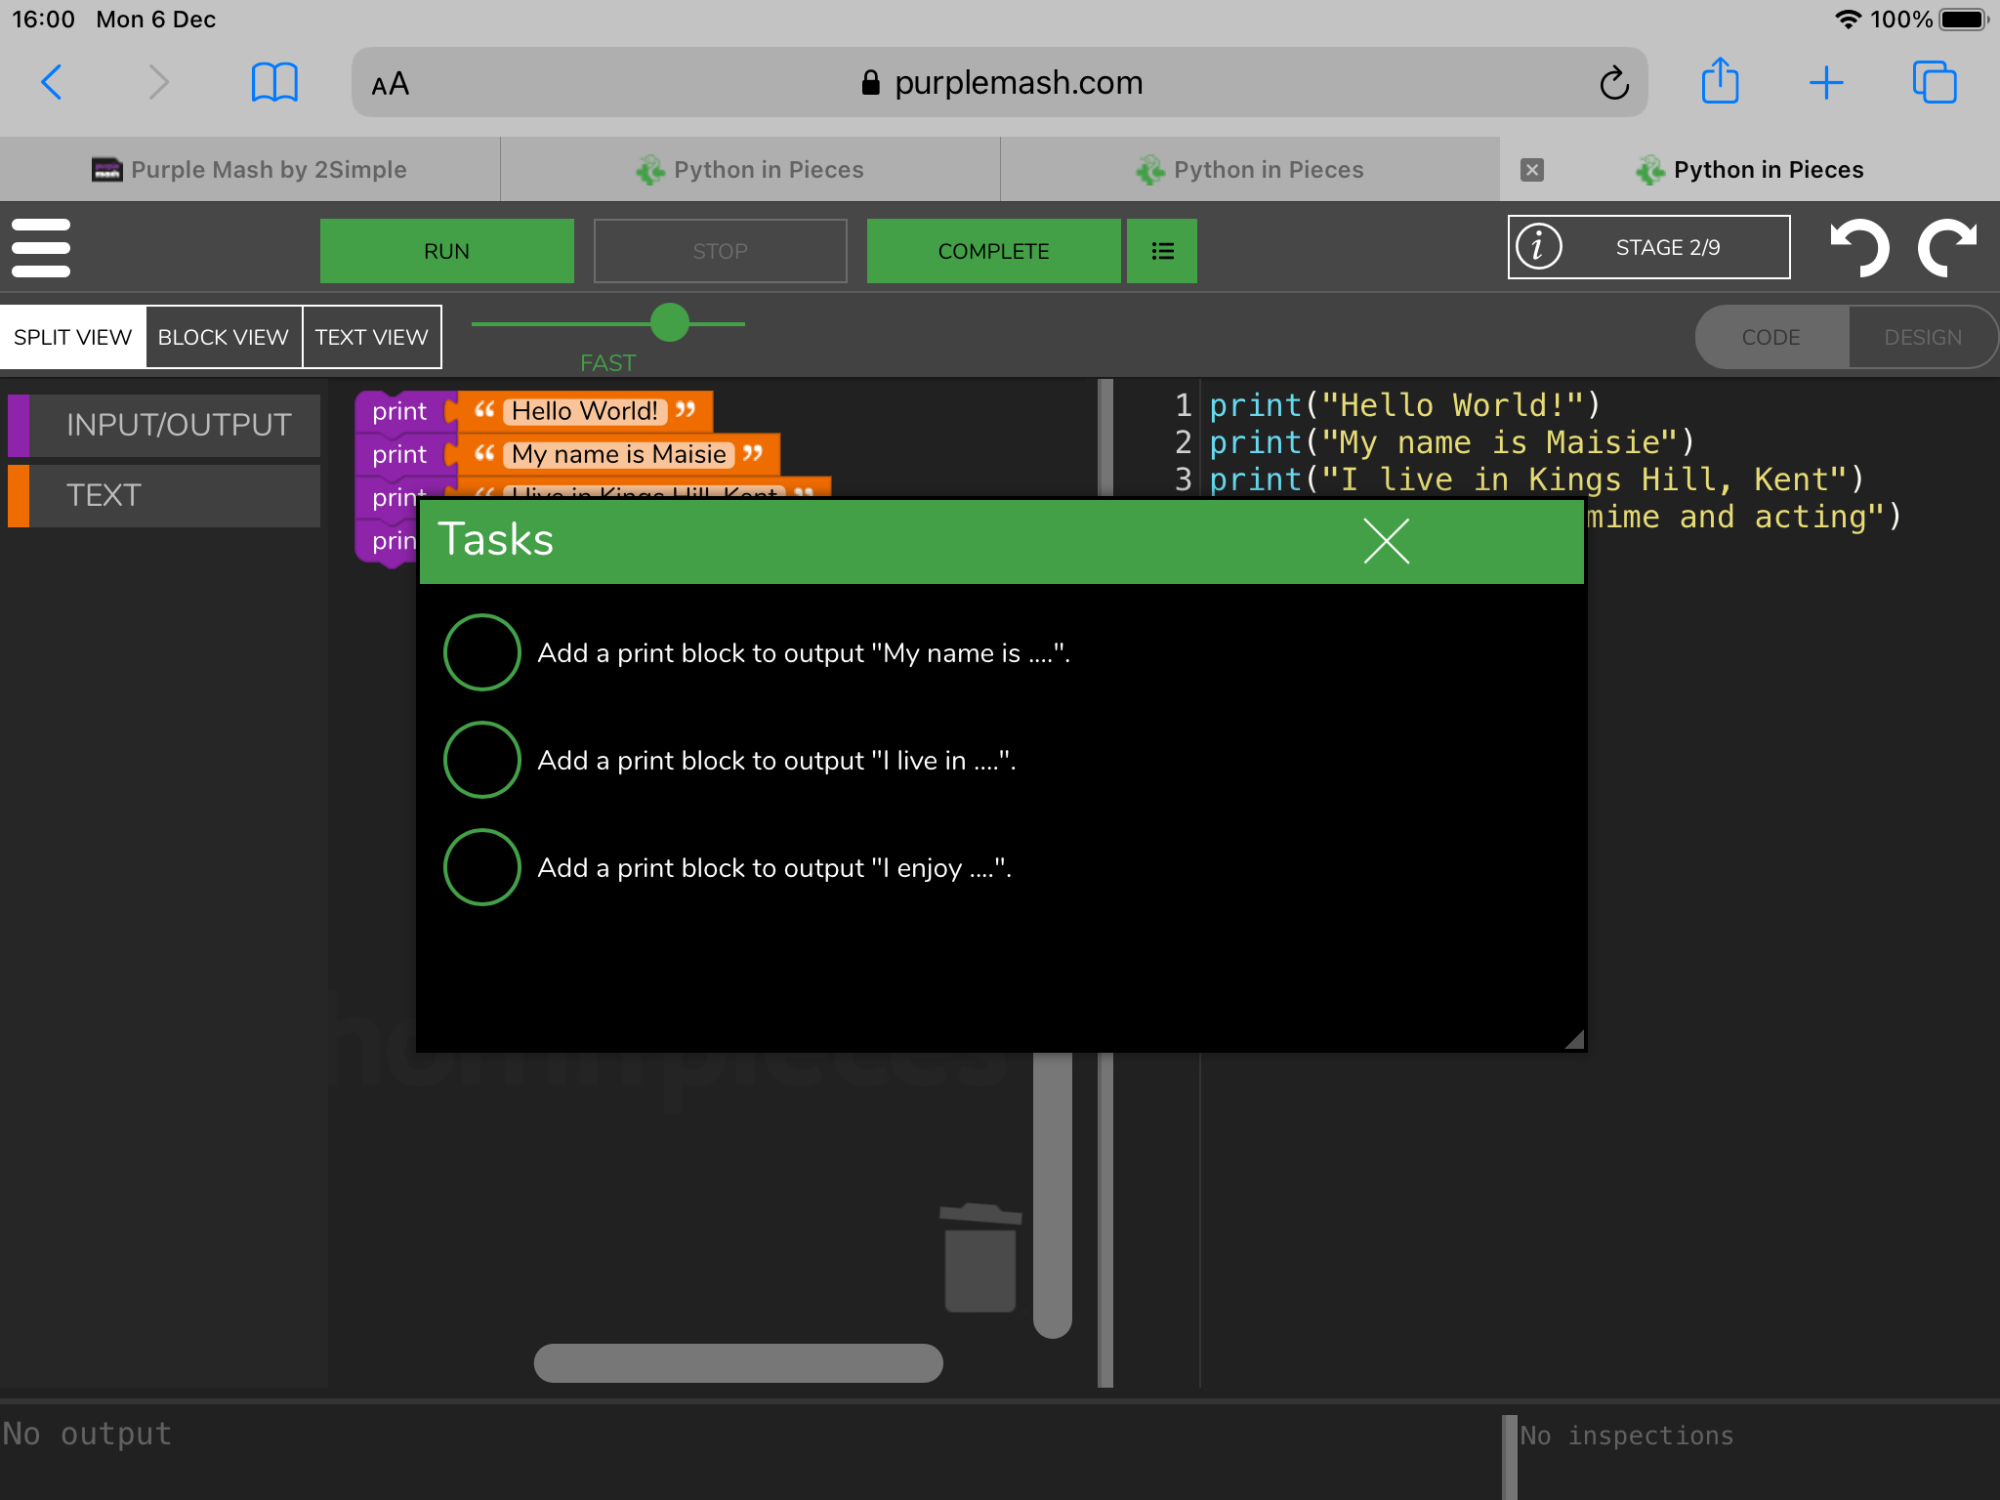Click code line 2 My name is Maisie

1452,442
